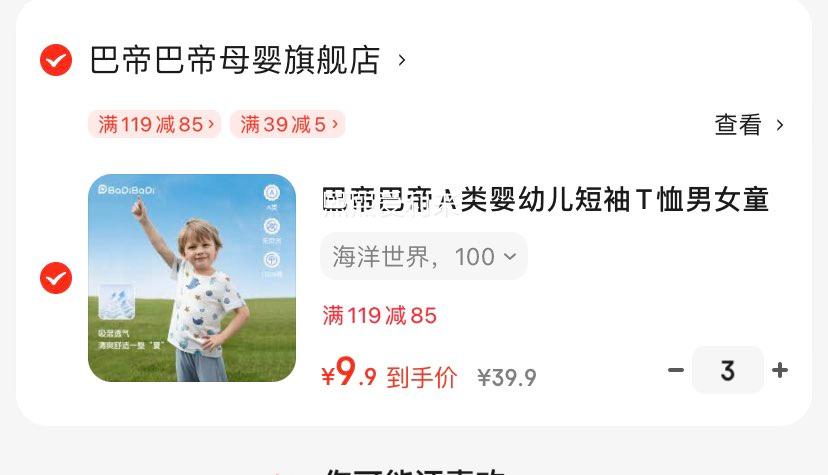The width and height of the screenshot is (828, 475).
Task: Tap the struck-through ¥39.9 original price
Action: point(507,377)
